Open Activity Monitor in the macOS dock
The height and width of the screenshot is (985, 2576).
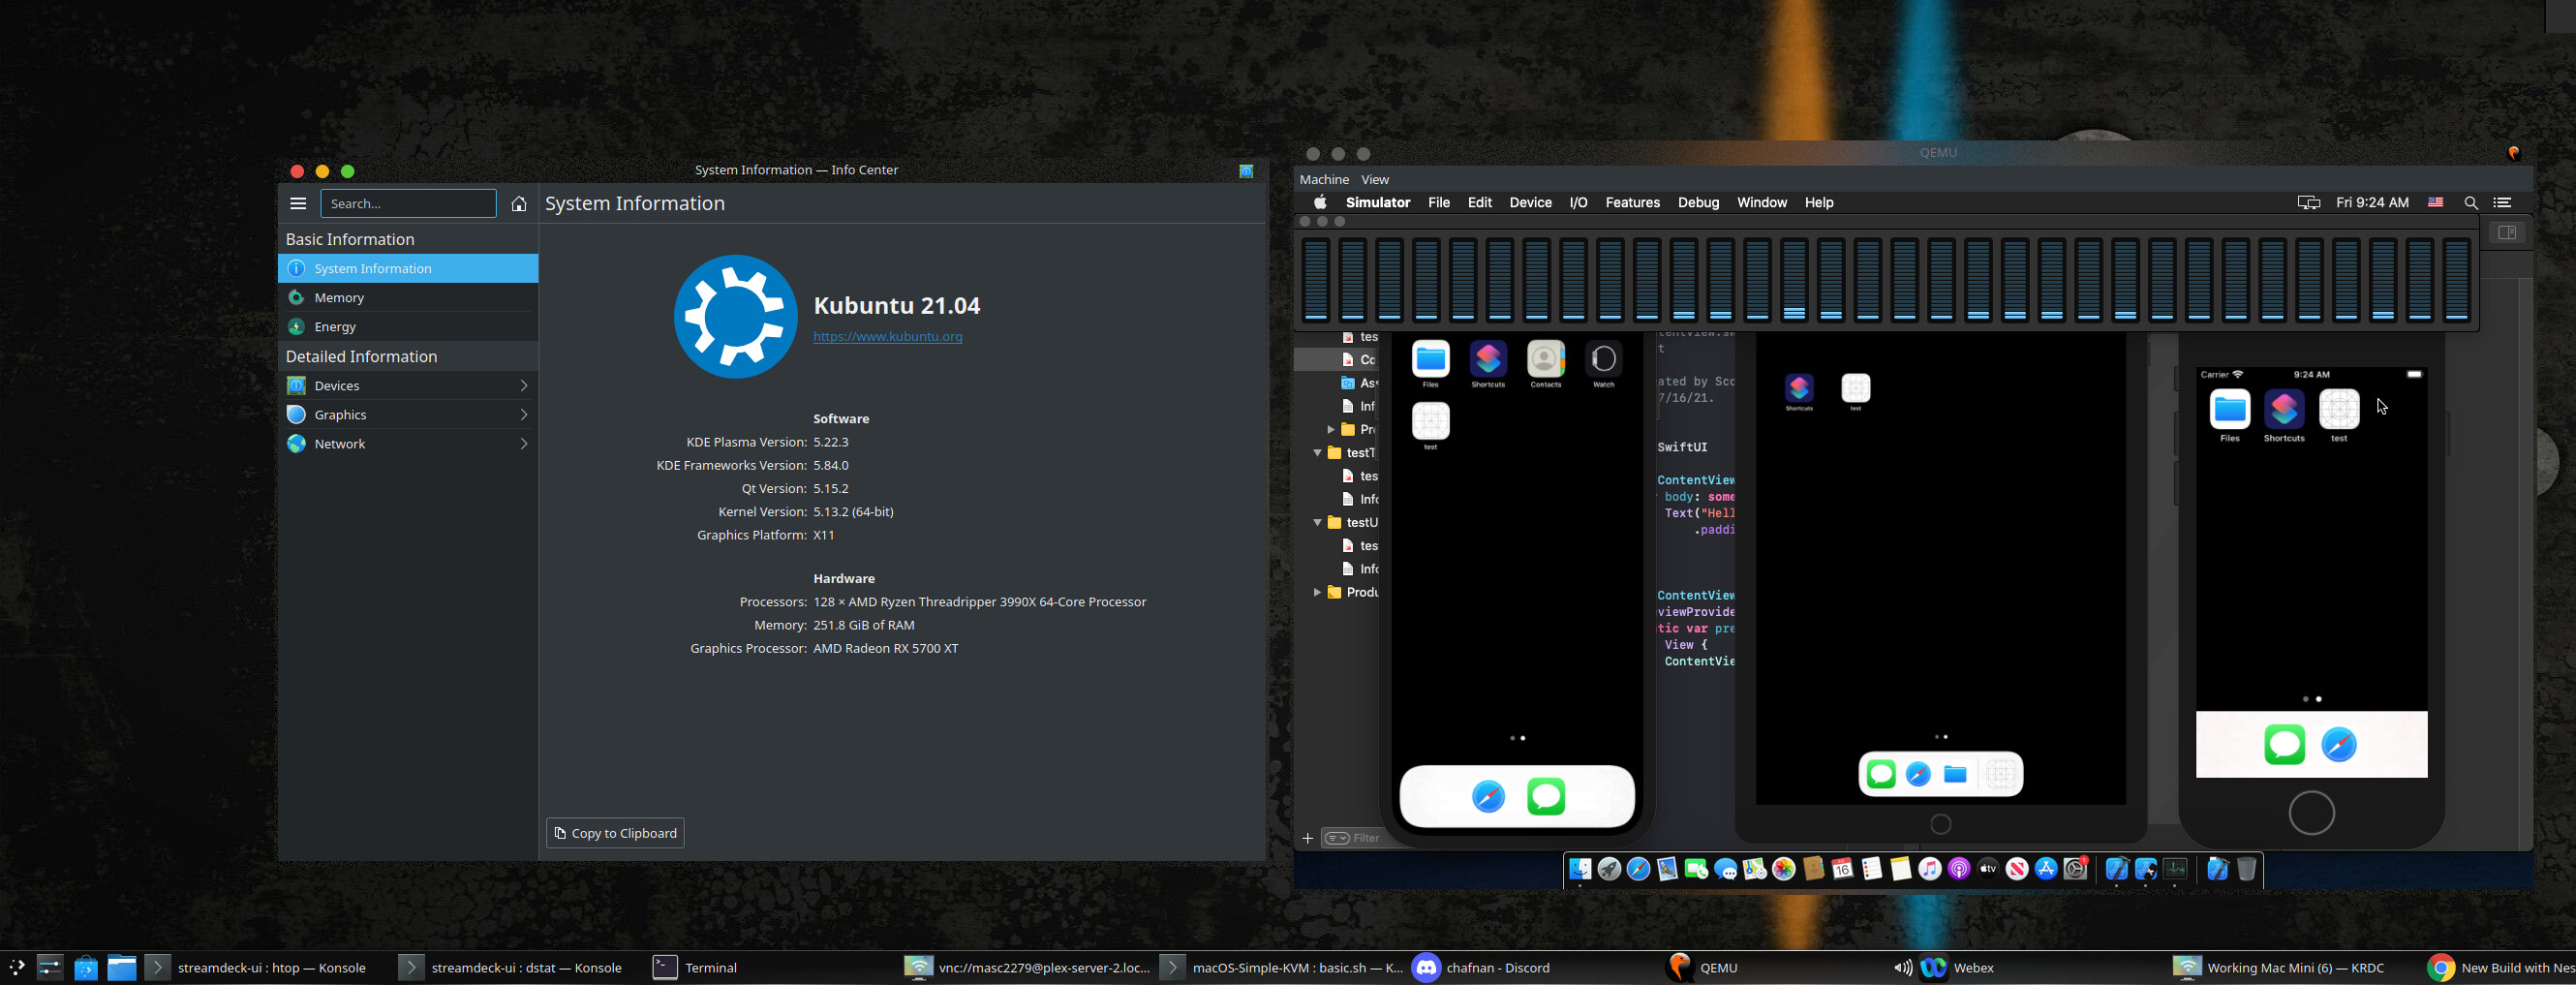(2175, 869)
